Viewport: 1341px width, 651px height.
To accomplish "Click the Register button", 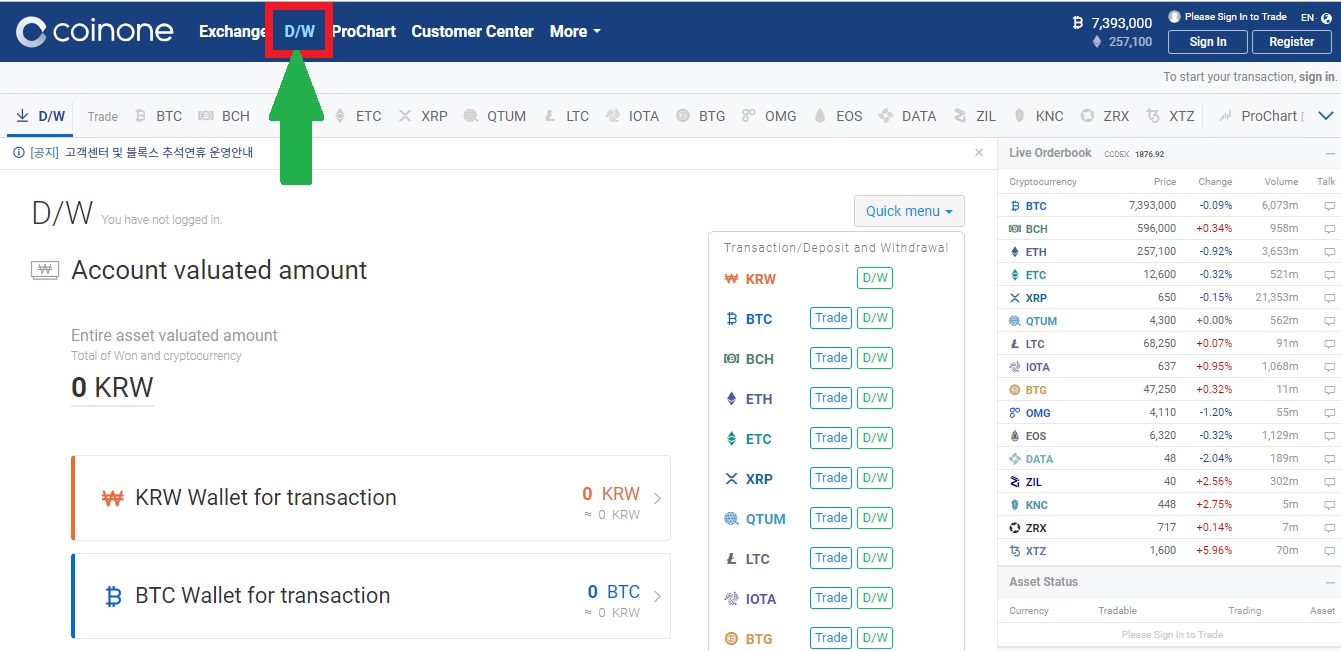I will [1292, 42].
